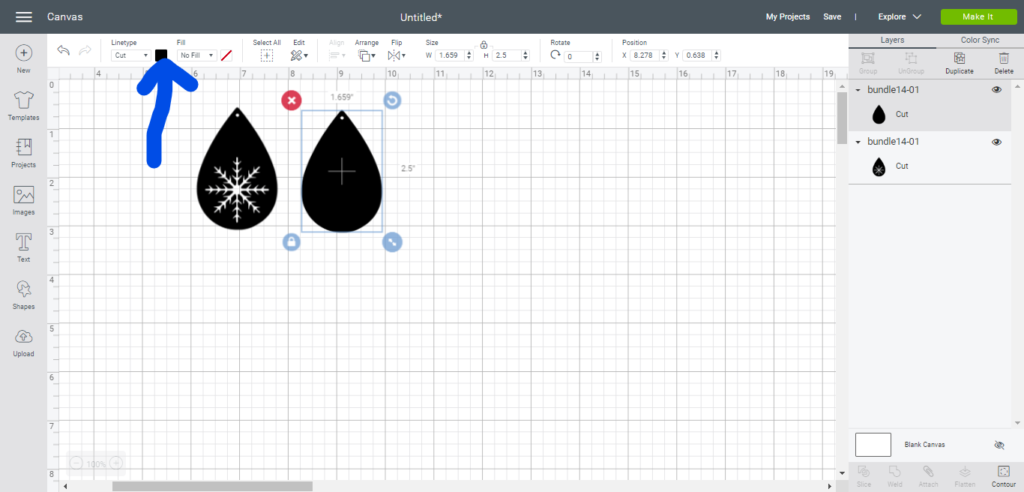Open the Fill dropdown
The width and height of the screenshot is (1024, 492).
pos(196,56)
